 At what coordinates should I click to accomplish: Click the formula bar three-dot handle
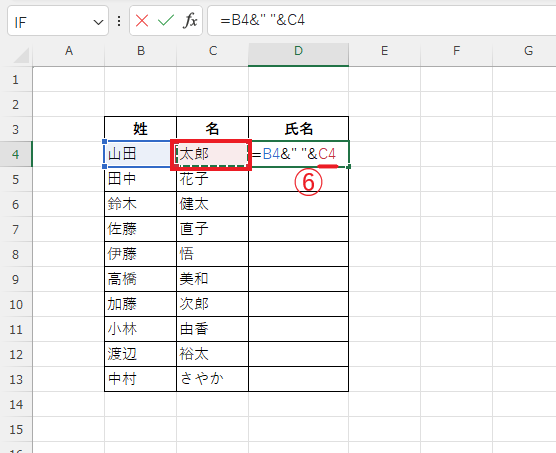pos(119,21)
